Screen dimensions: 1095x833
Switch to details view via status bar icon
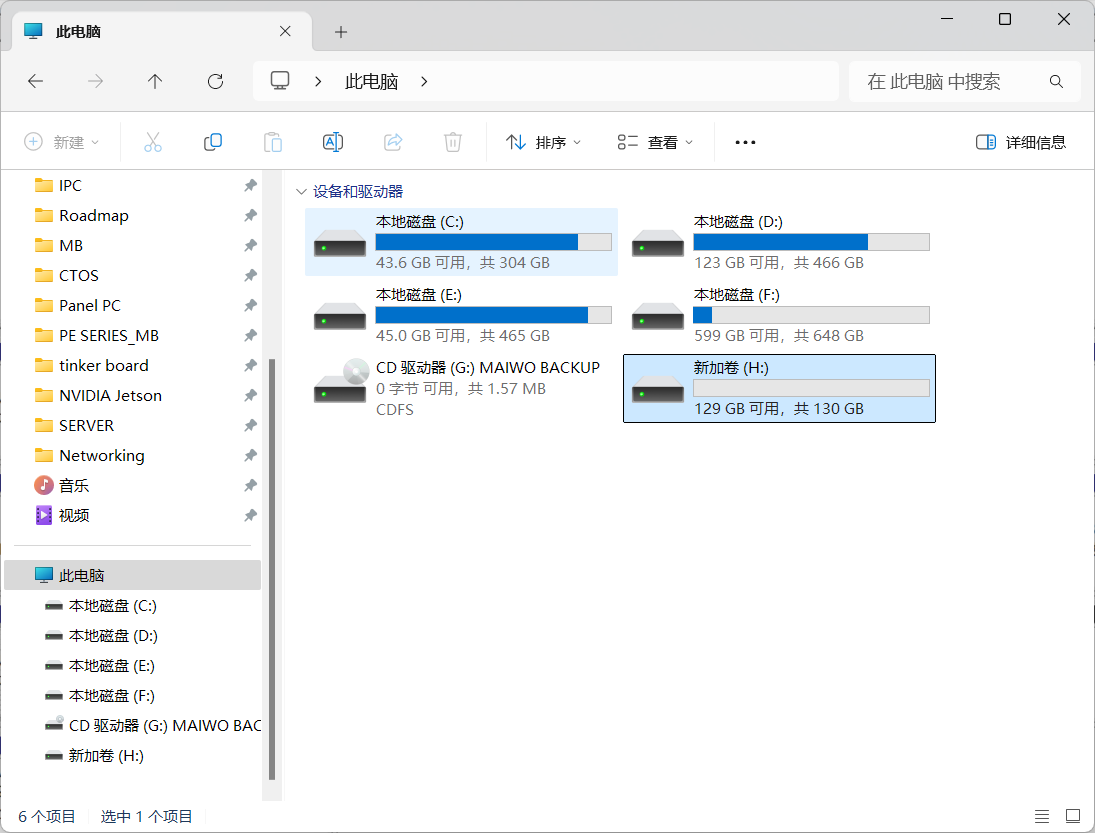pos(1042,816)
